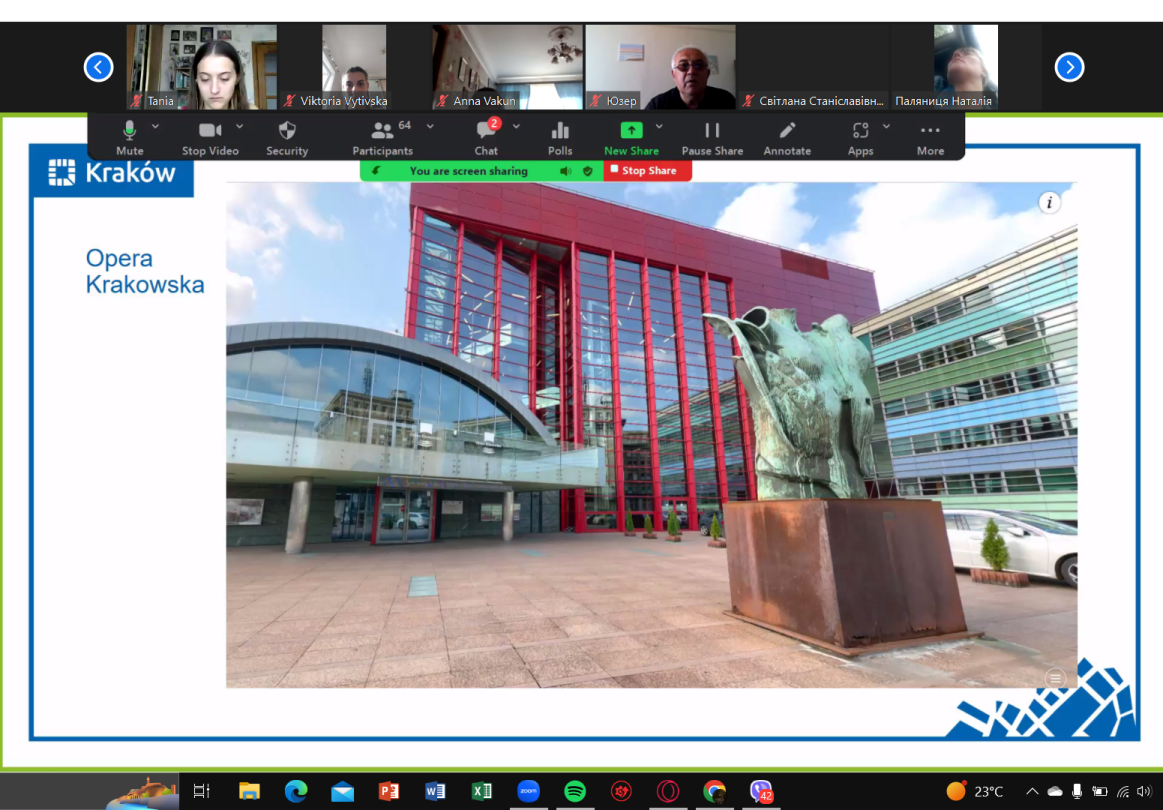Click the info 'i' icon on photo
This screenshot has height=810, width=1163.
point(1049,202)
